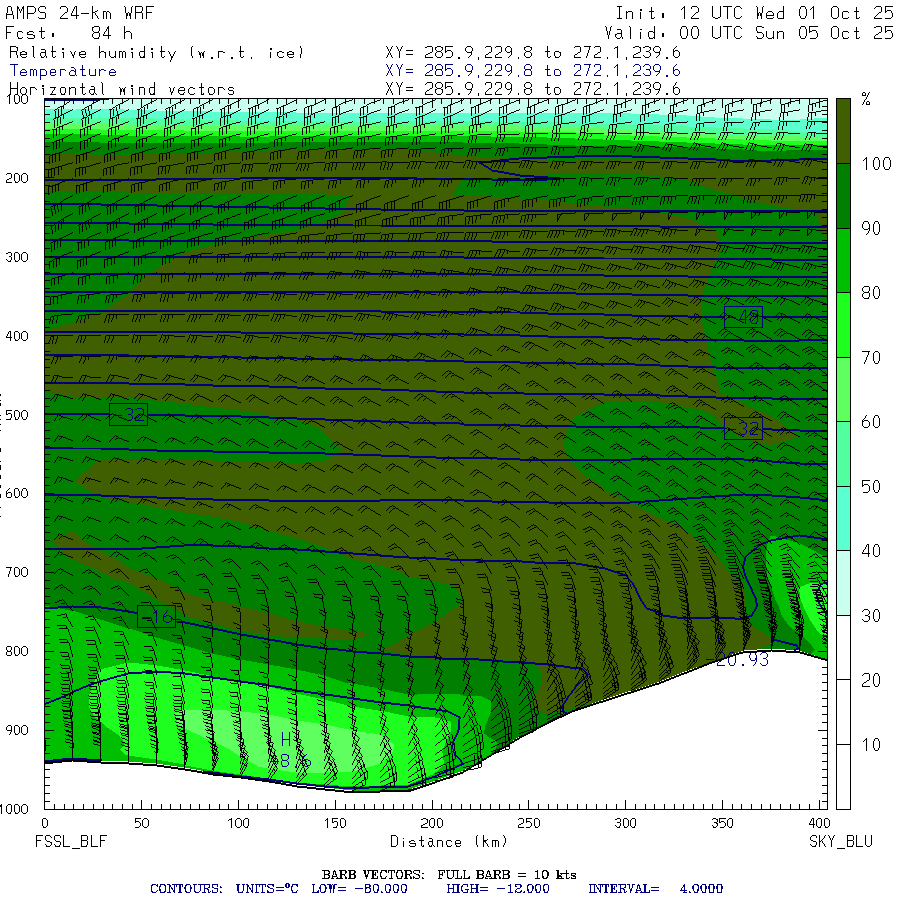Screen dimensions: 900x900
Task: Click the '500' pressure axis label
Action: (17, 414)
